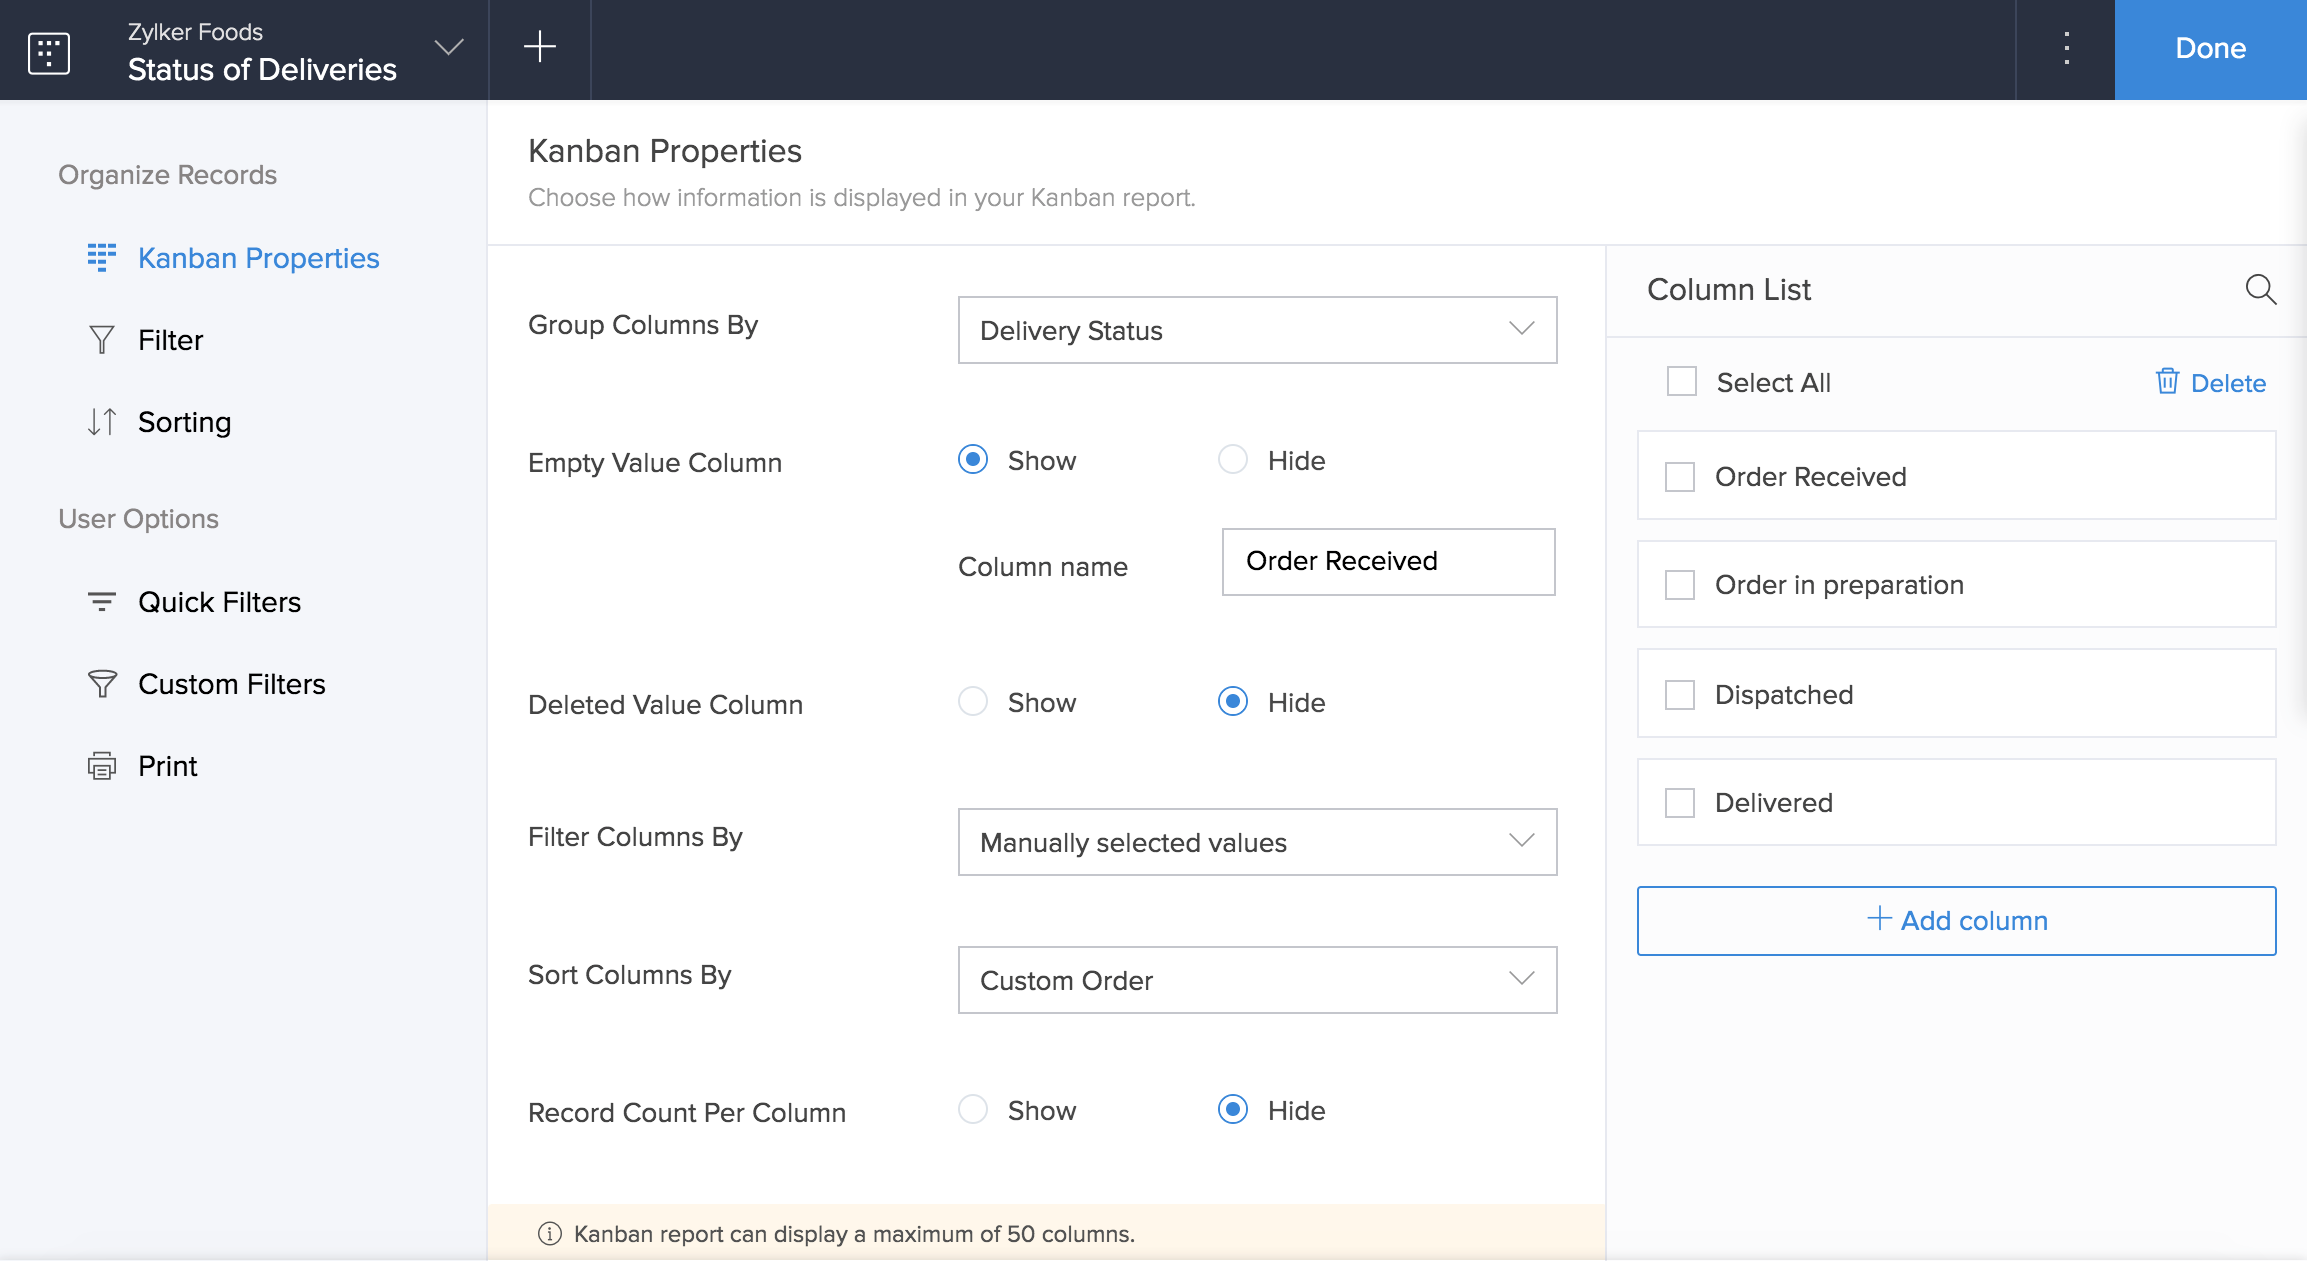Open Quick Filters in sidebar

(x=219, y=602)
